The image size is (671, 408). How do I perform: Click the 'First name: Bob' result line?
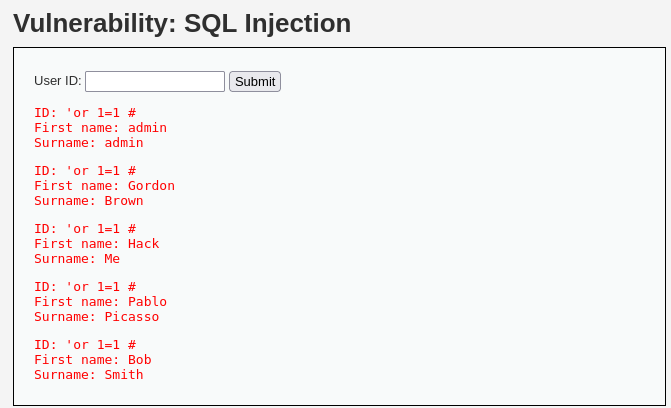click(93, 360)
